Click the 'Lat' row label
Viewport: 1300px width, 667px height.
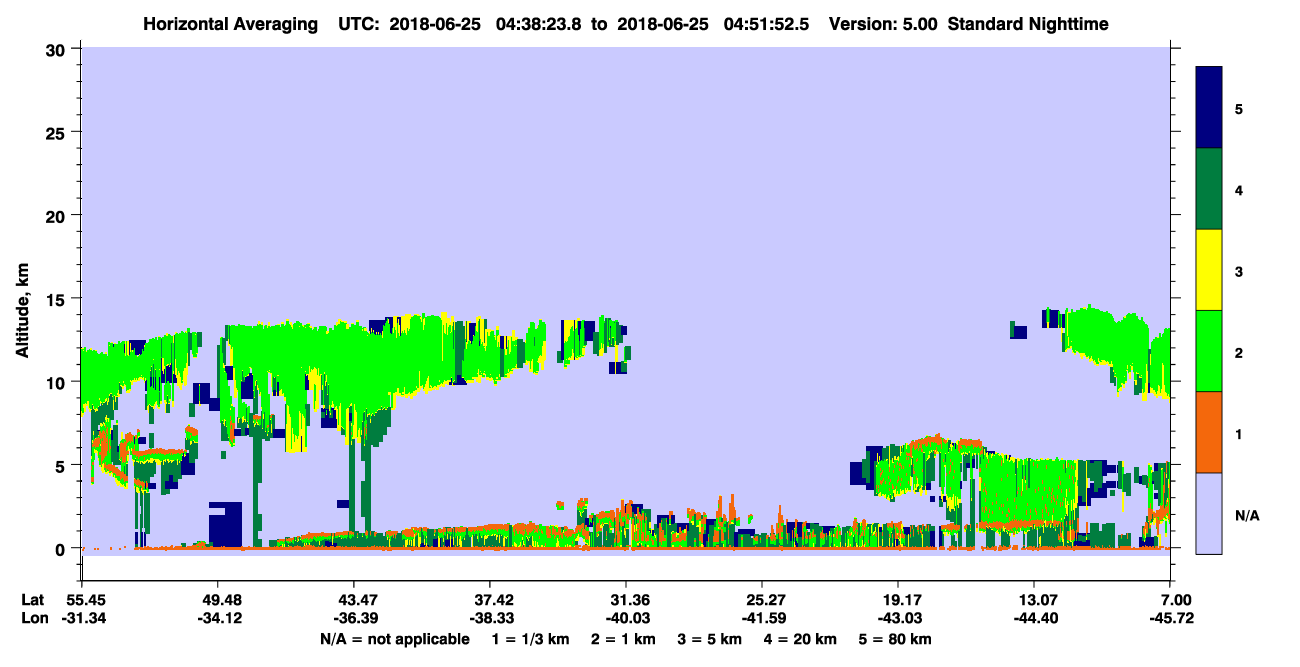[x=34, y=600]
